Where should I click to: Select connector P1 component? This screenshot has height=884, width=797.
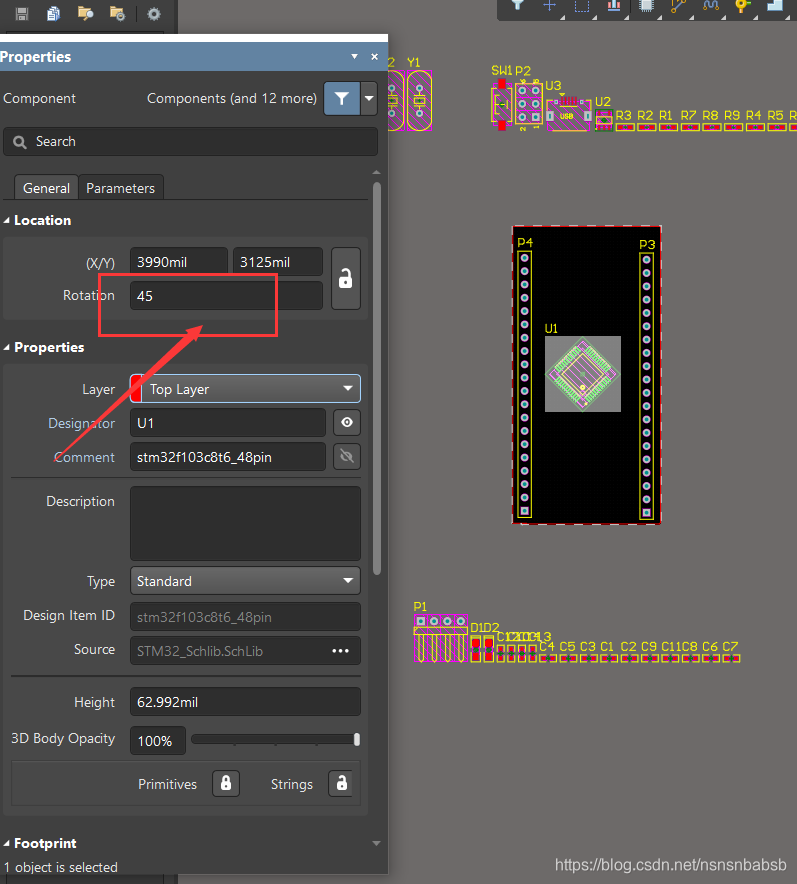tap(441, 638)
